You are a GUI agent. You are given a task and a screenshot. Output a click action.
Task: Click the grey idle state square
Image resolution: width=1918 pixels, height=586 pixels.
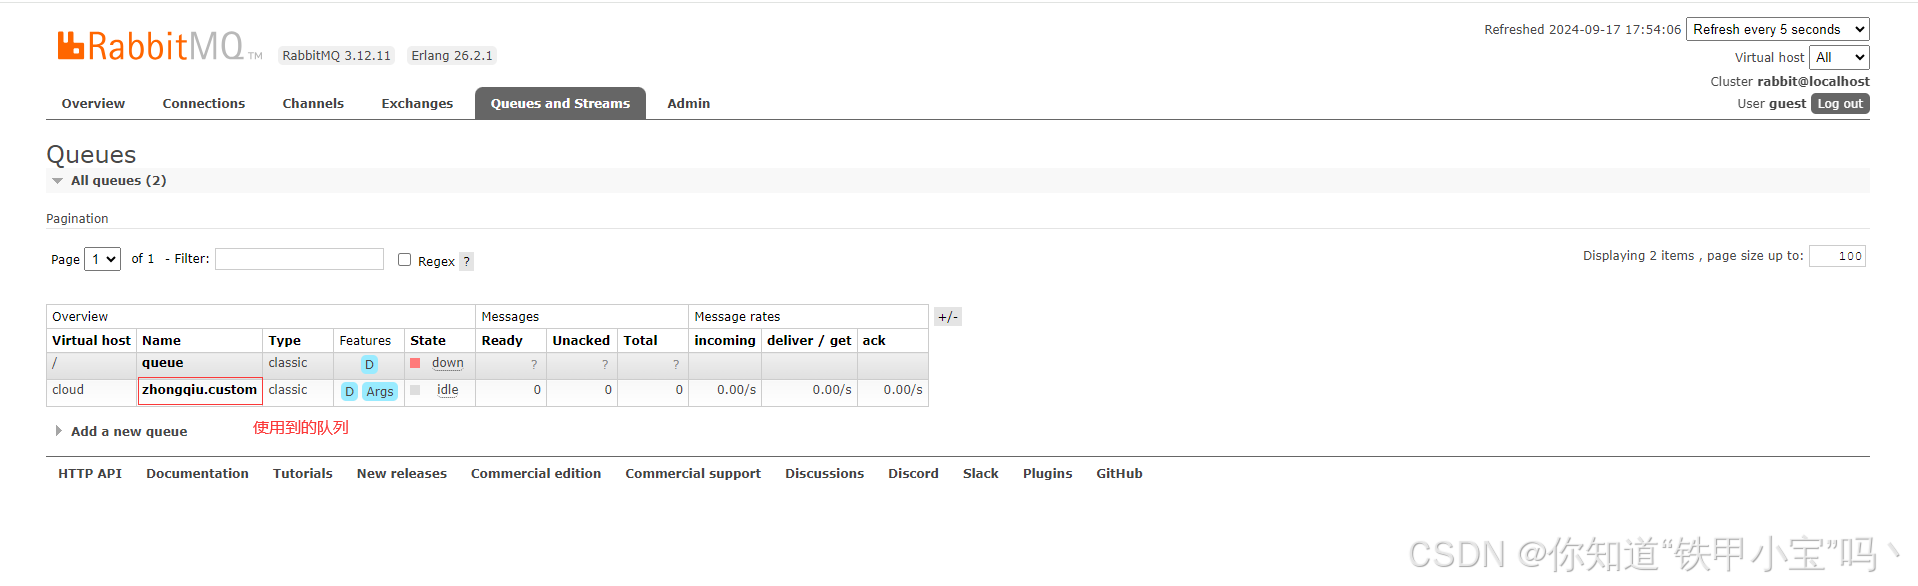[x=415, y=390]
